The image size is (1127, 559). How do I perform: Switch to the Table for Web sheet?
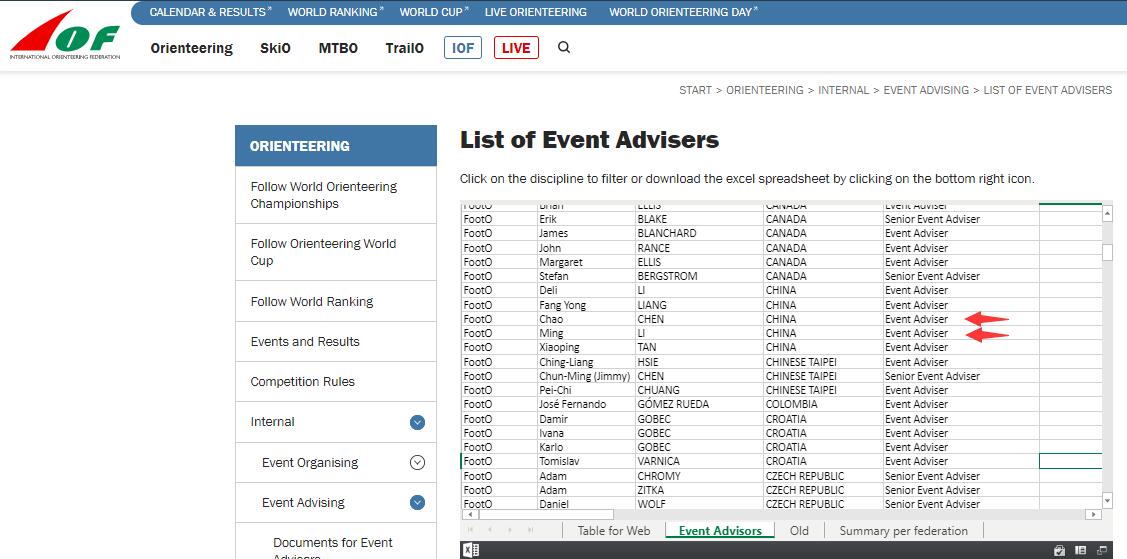point(613,531)
